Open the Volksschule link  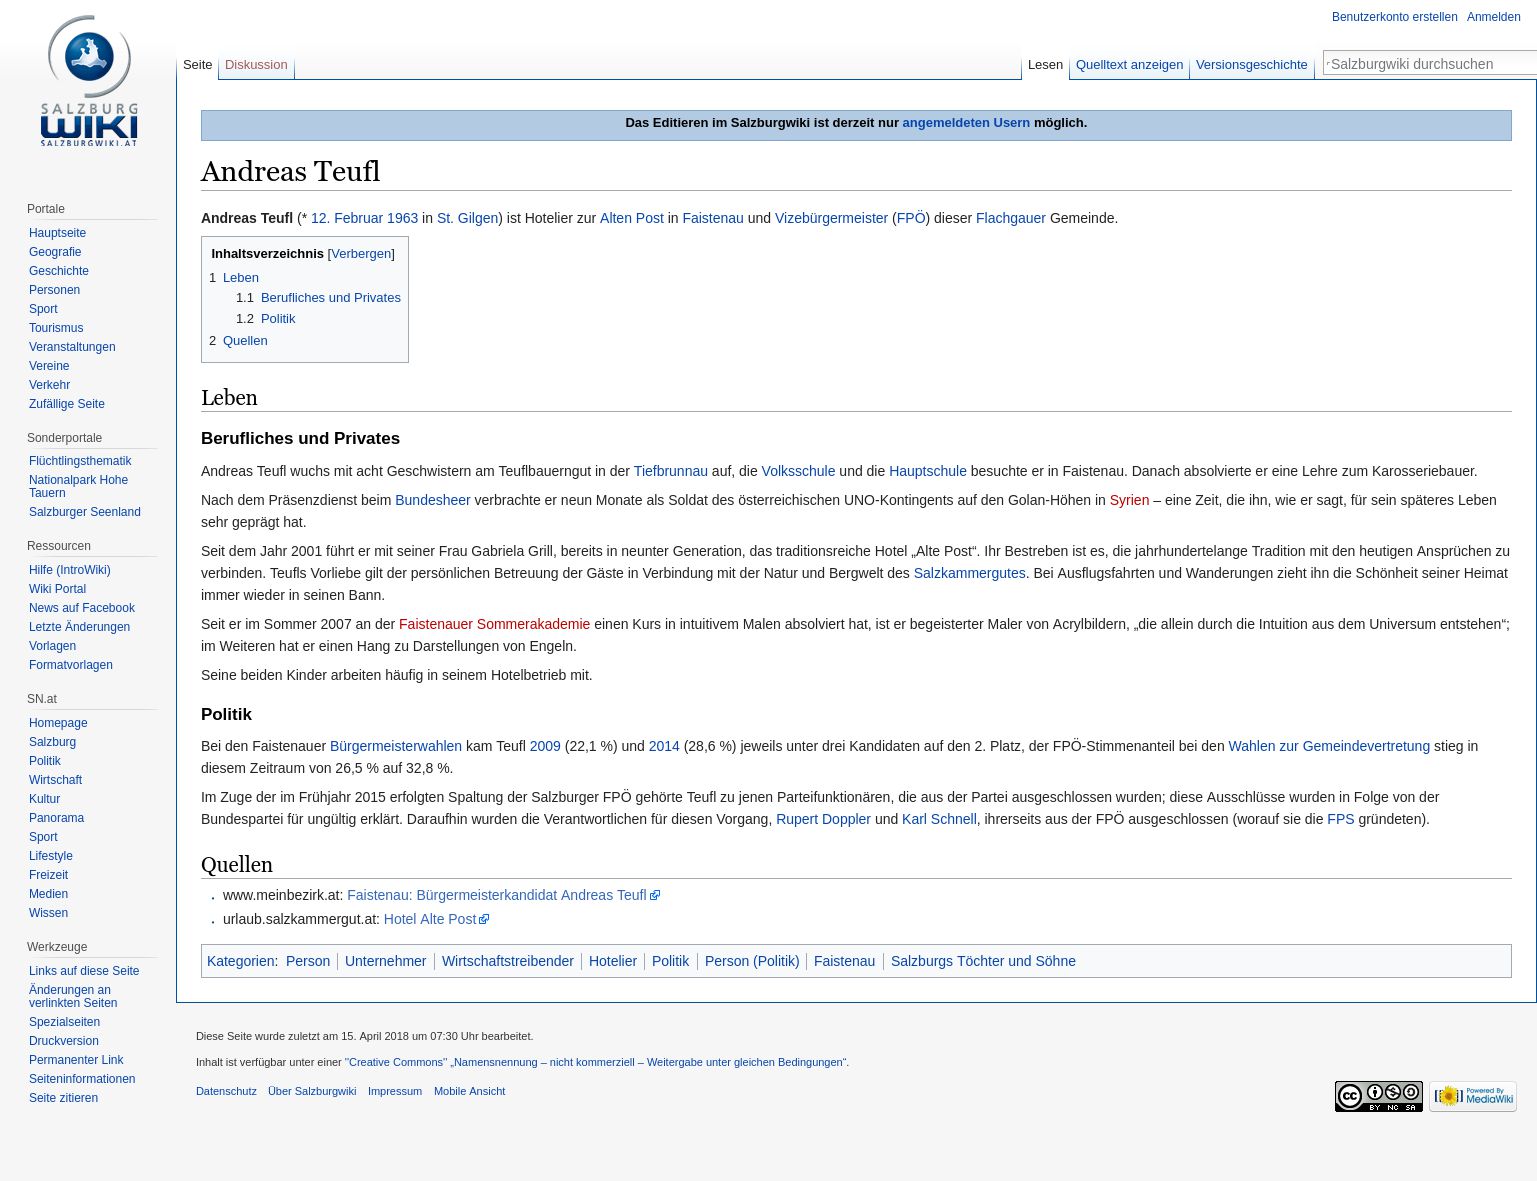(x=798, y=471)
